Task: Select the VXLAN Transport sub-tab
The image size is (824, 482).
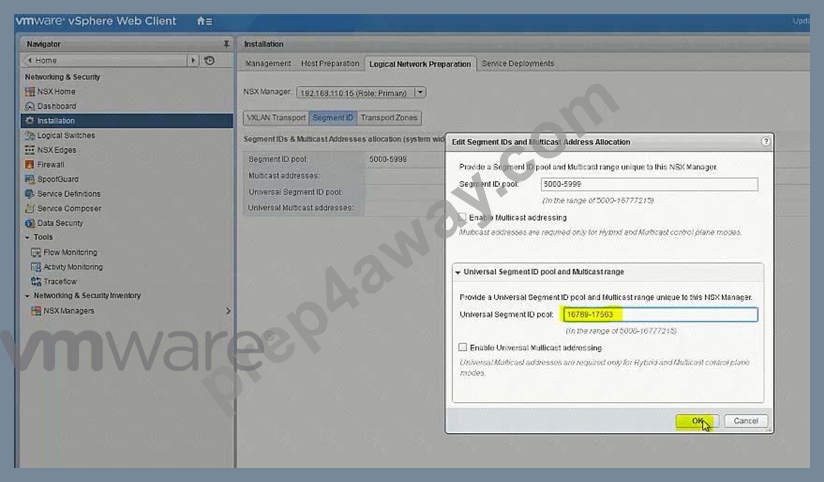Action: [276, 118]
